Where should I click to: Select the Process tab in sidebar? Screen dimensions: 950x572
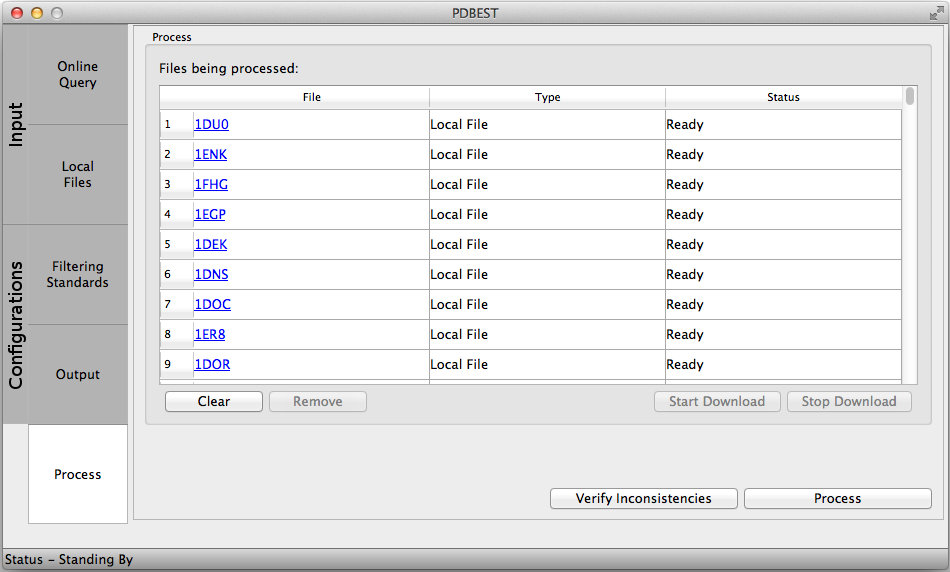[78, 474]
